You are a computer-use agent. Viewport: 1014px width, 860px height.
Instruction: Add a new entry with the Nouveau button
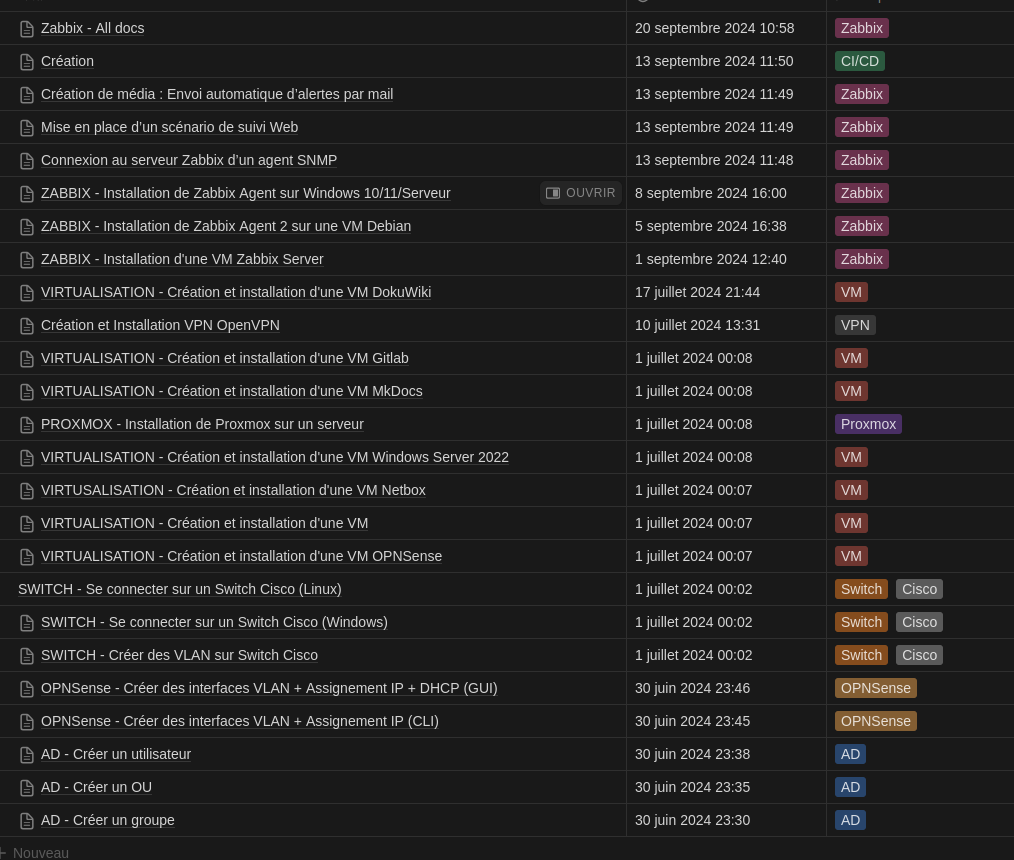(40, 853)
